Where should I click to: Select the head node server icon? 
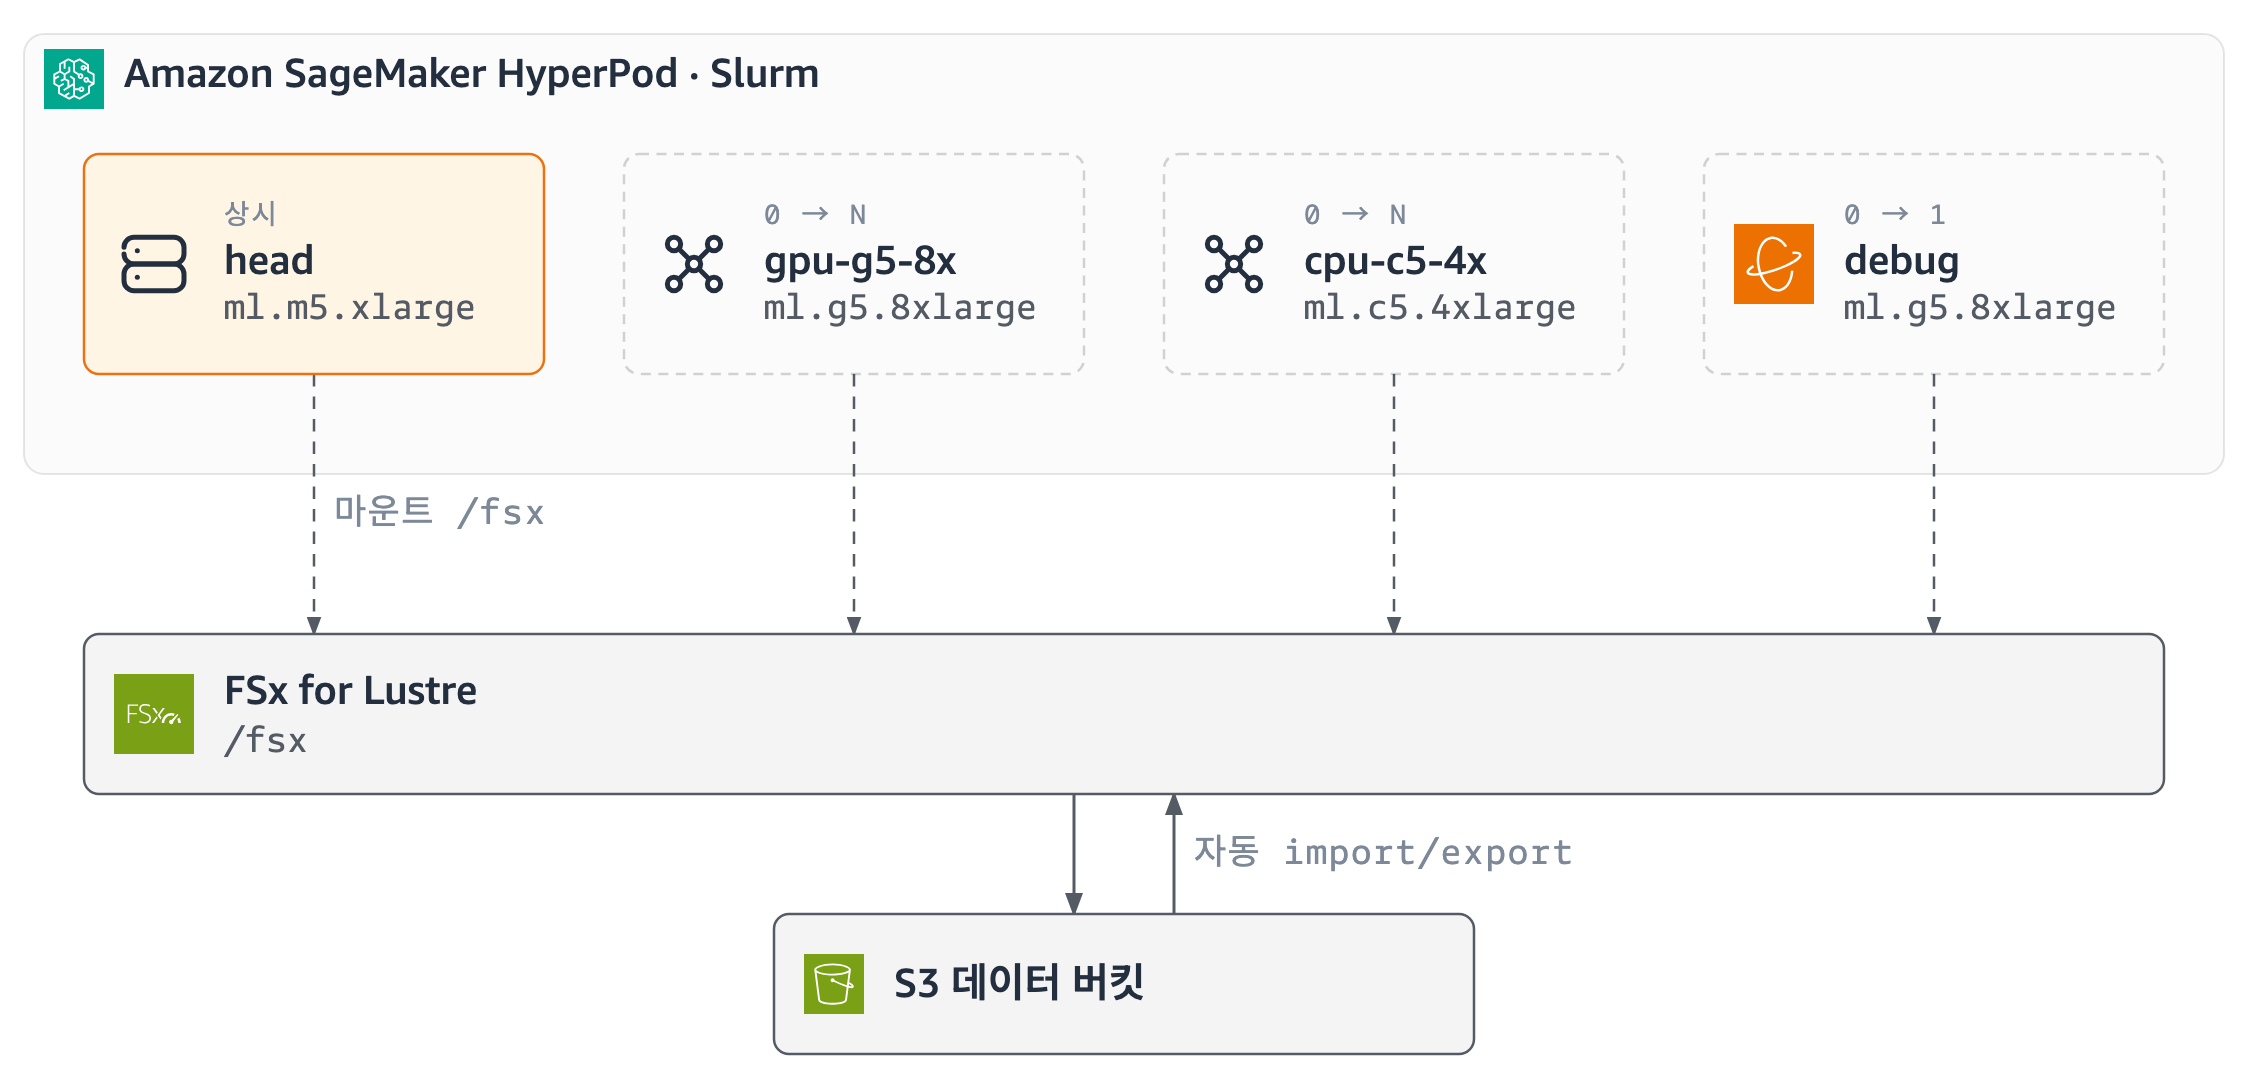tap(154, 264)
